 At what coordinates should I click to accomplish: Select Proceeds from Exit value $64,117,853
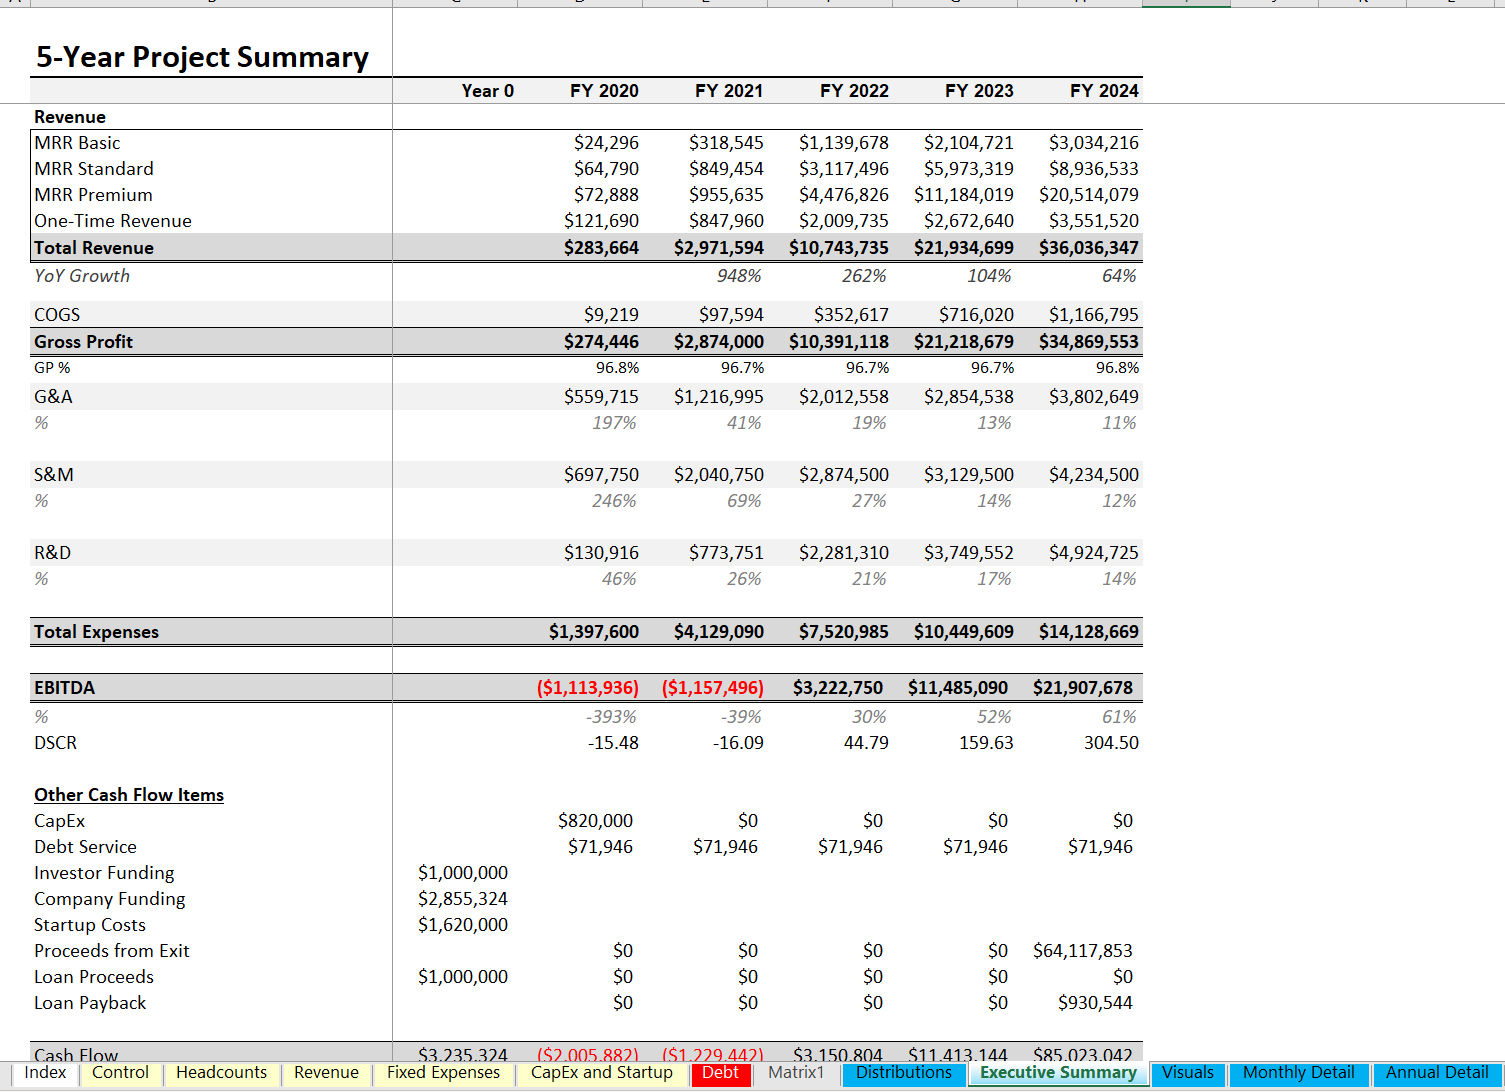click(1083, 951)
